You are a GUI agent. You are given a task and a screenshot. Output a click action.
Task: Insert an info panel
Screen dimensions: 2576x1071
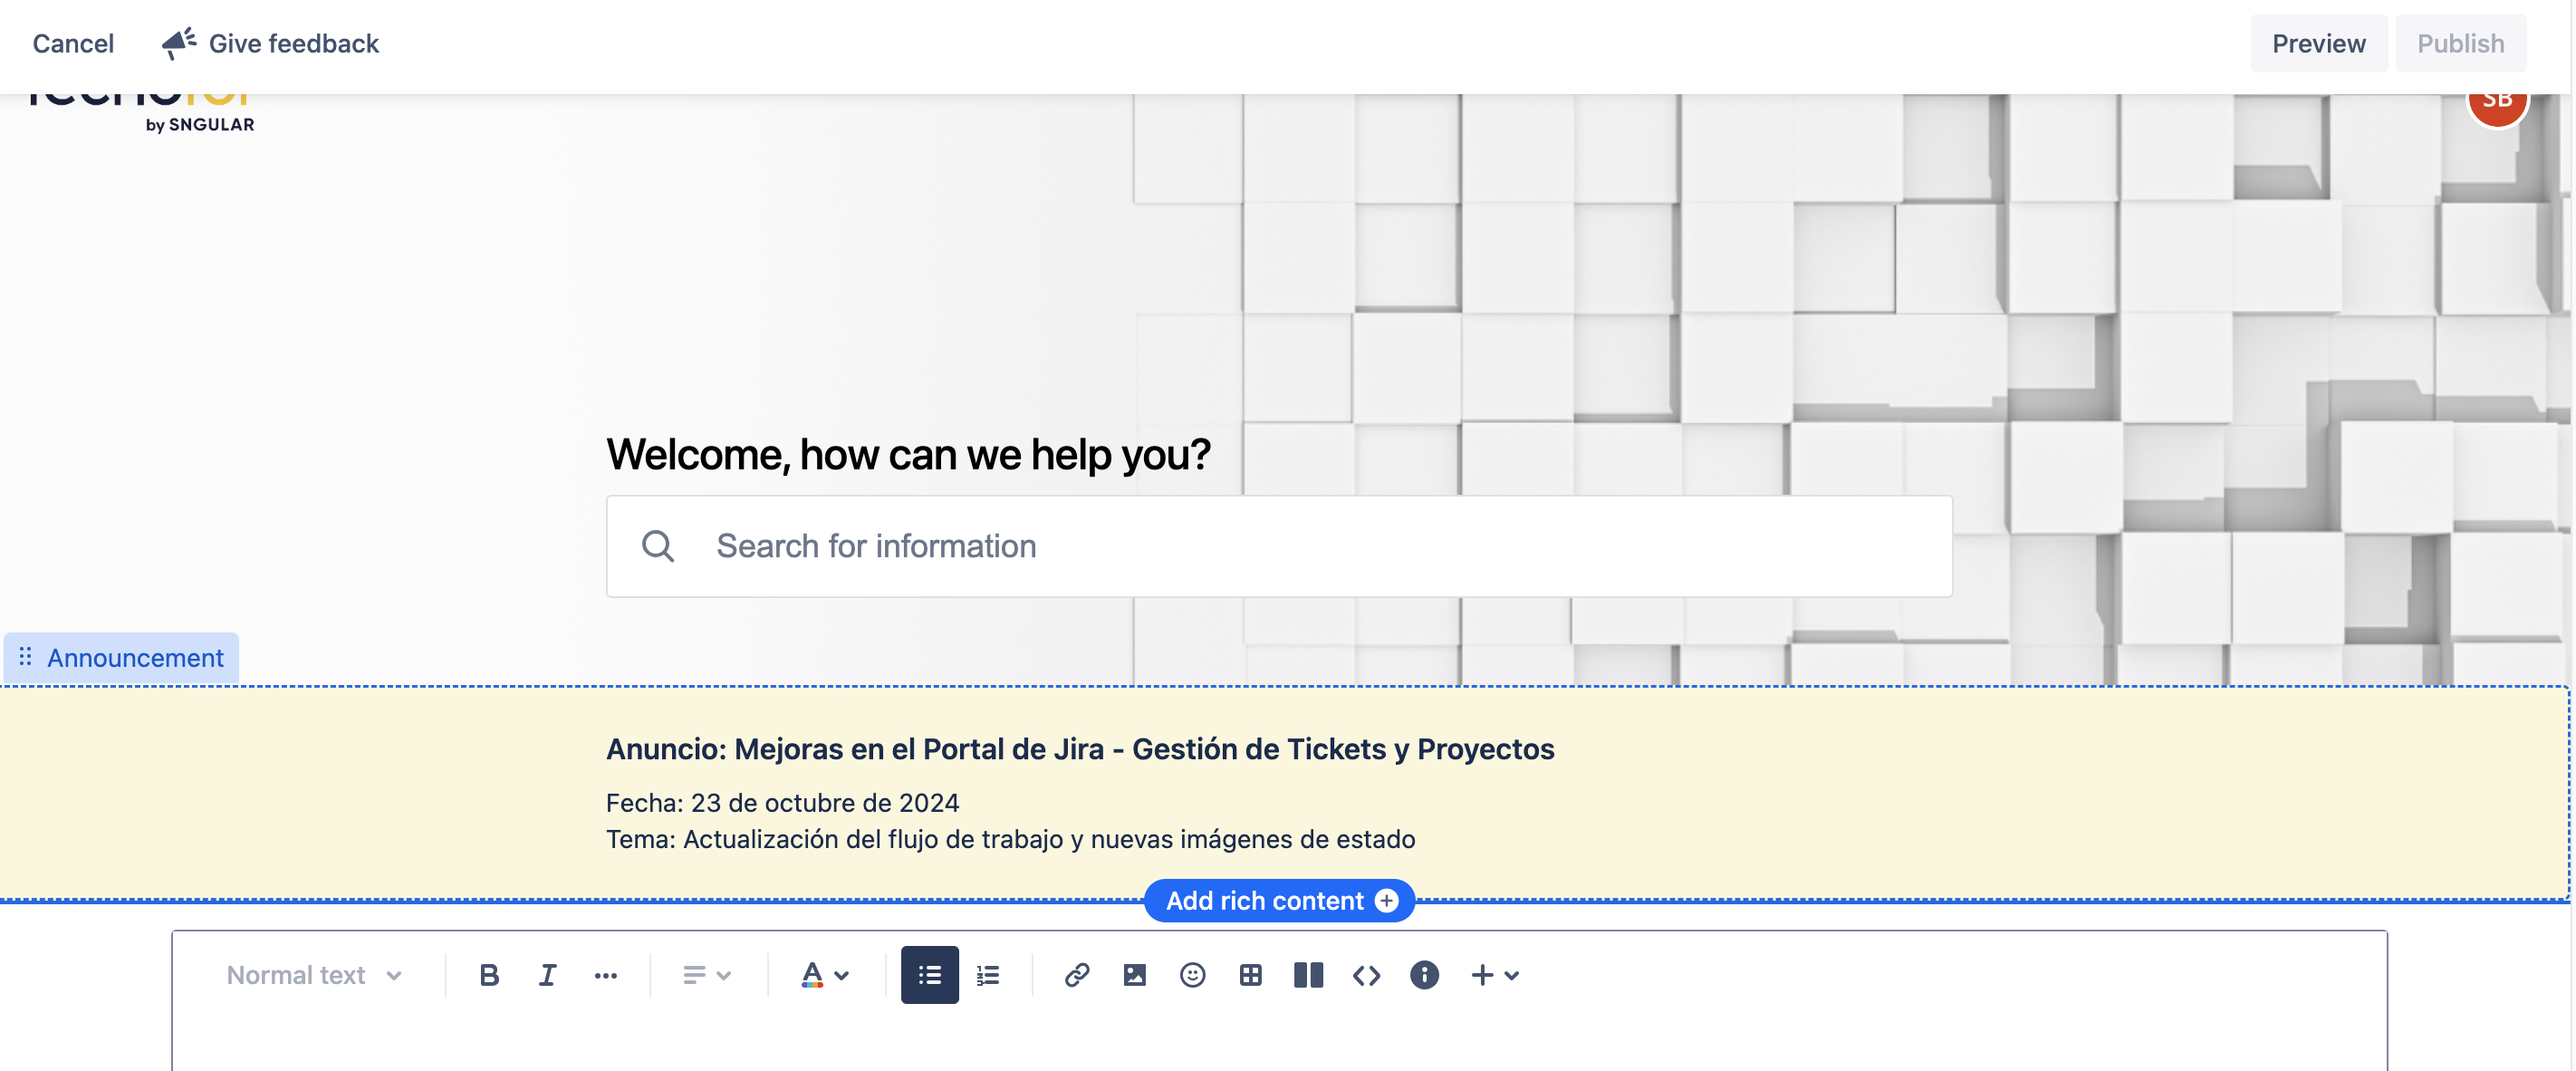click(x=1424, y=975)
